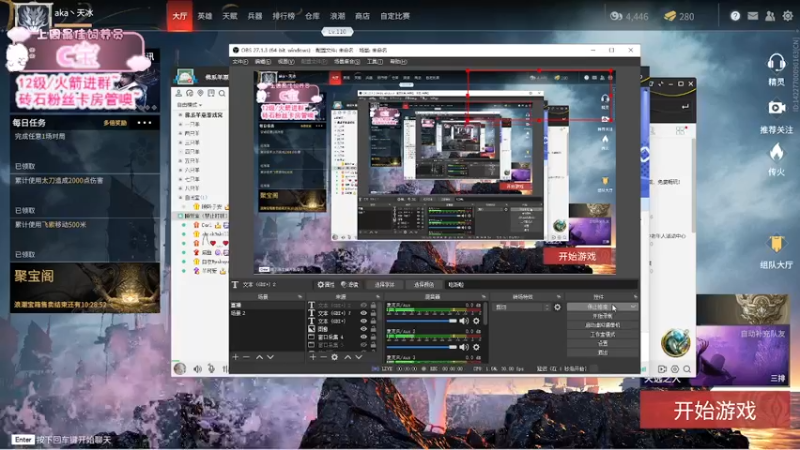Click 属性 button in source toolbar
This screenshot has width=800, height=450.
(x=326, y=285)
